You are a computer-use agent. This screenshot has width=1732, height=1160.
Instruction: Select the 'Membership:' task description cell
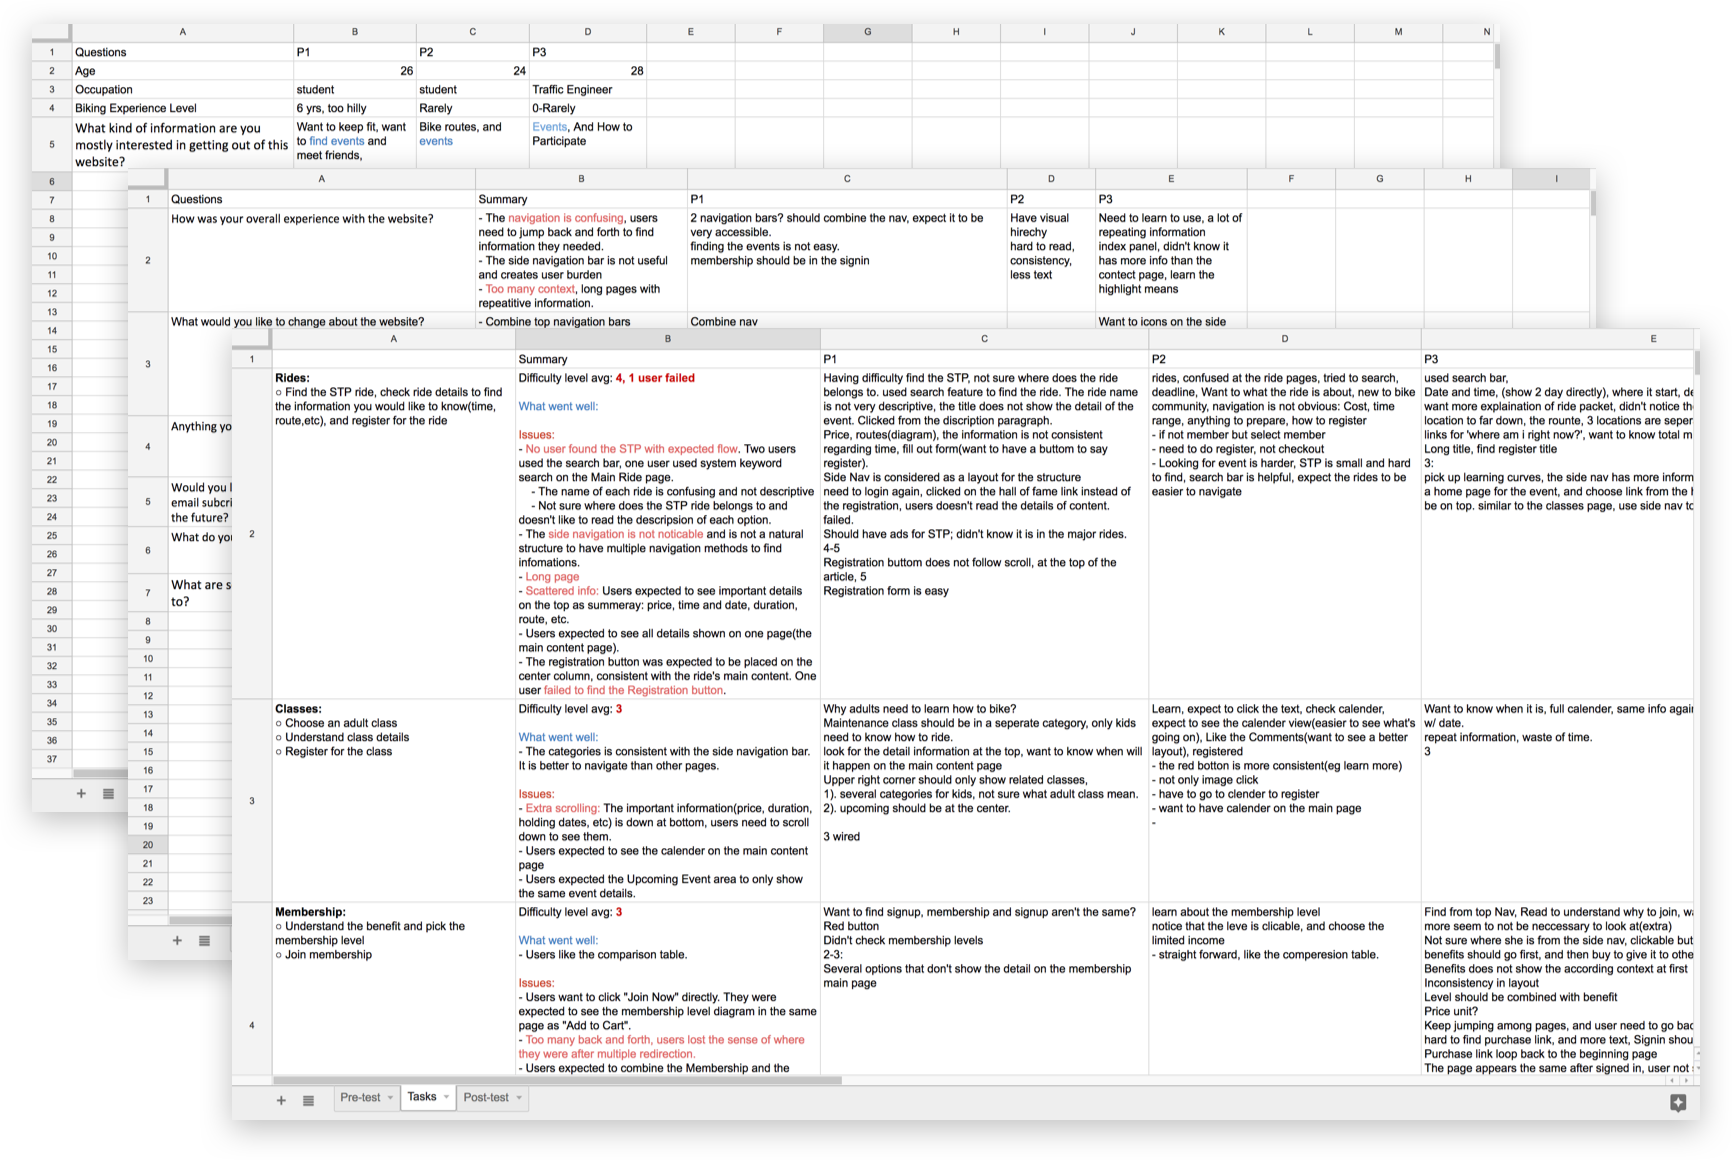click(394, 989)
